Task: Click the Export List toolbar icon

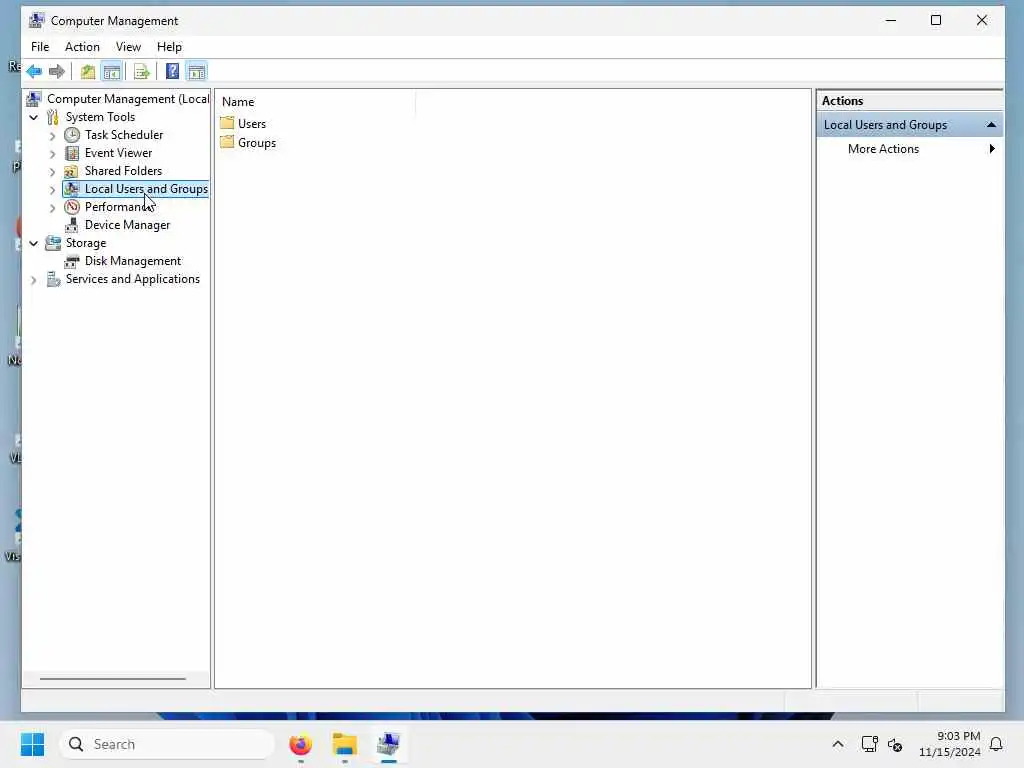Action: pos(142,71)
